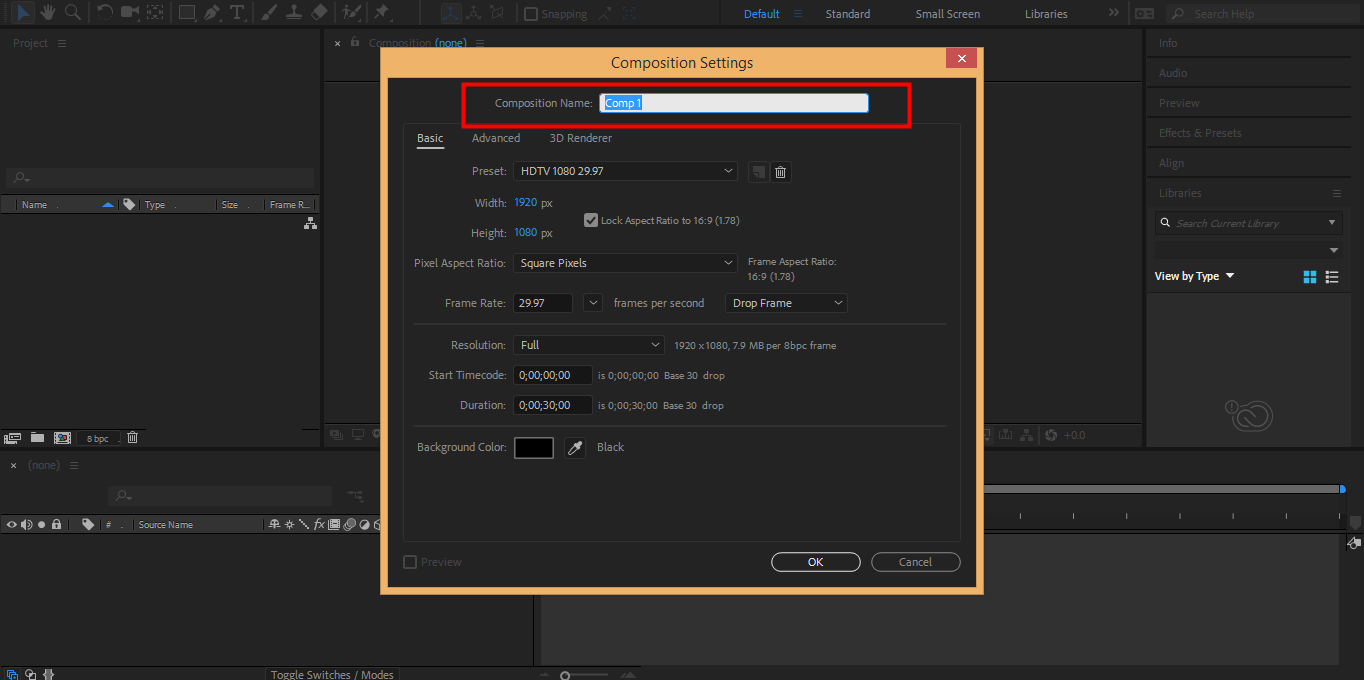Select the Zoom magnifier tool
Screen dimensions: 1364x680
pyautogui.click(x=73, y=13)
